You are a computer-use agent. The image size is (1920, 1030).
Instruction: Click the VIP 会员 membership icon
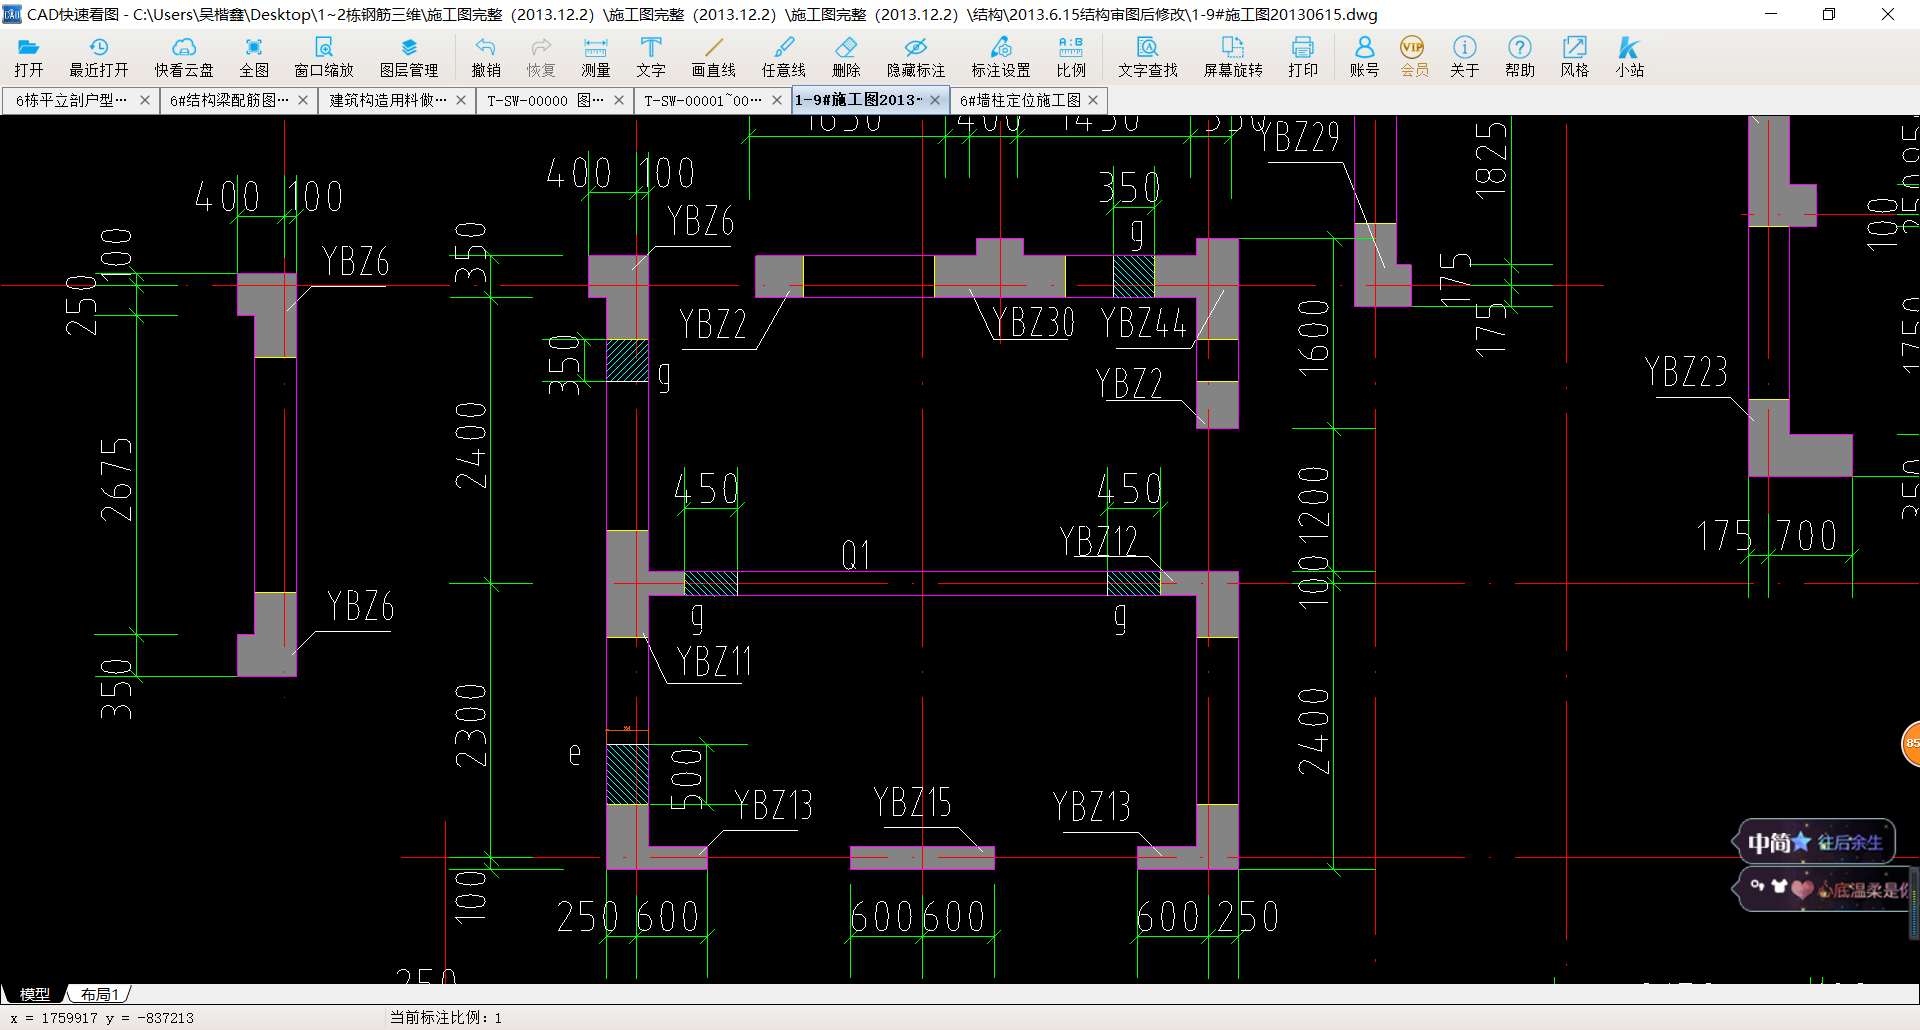click(1414, 57)
